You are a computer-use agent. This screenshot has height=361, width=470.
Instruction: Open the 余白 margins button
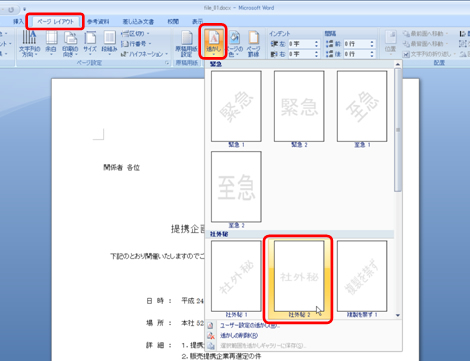pos(51,43)
